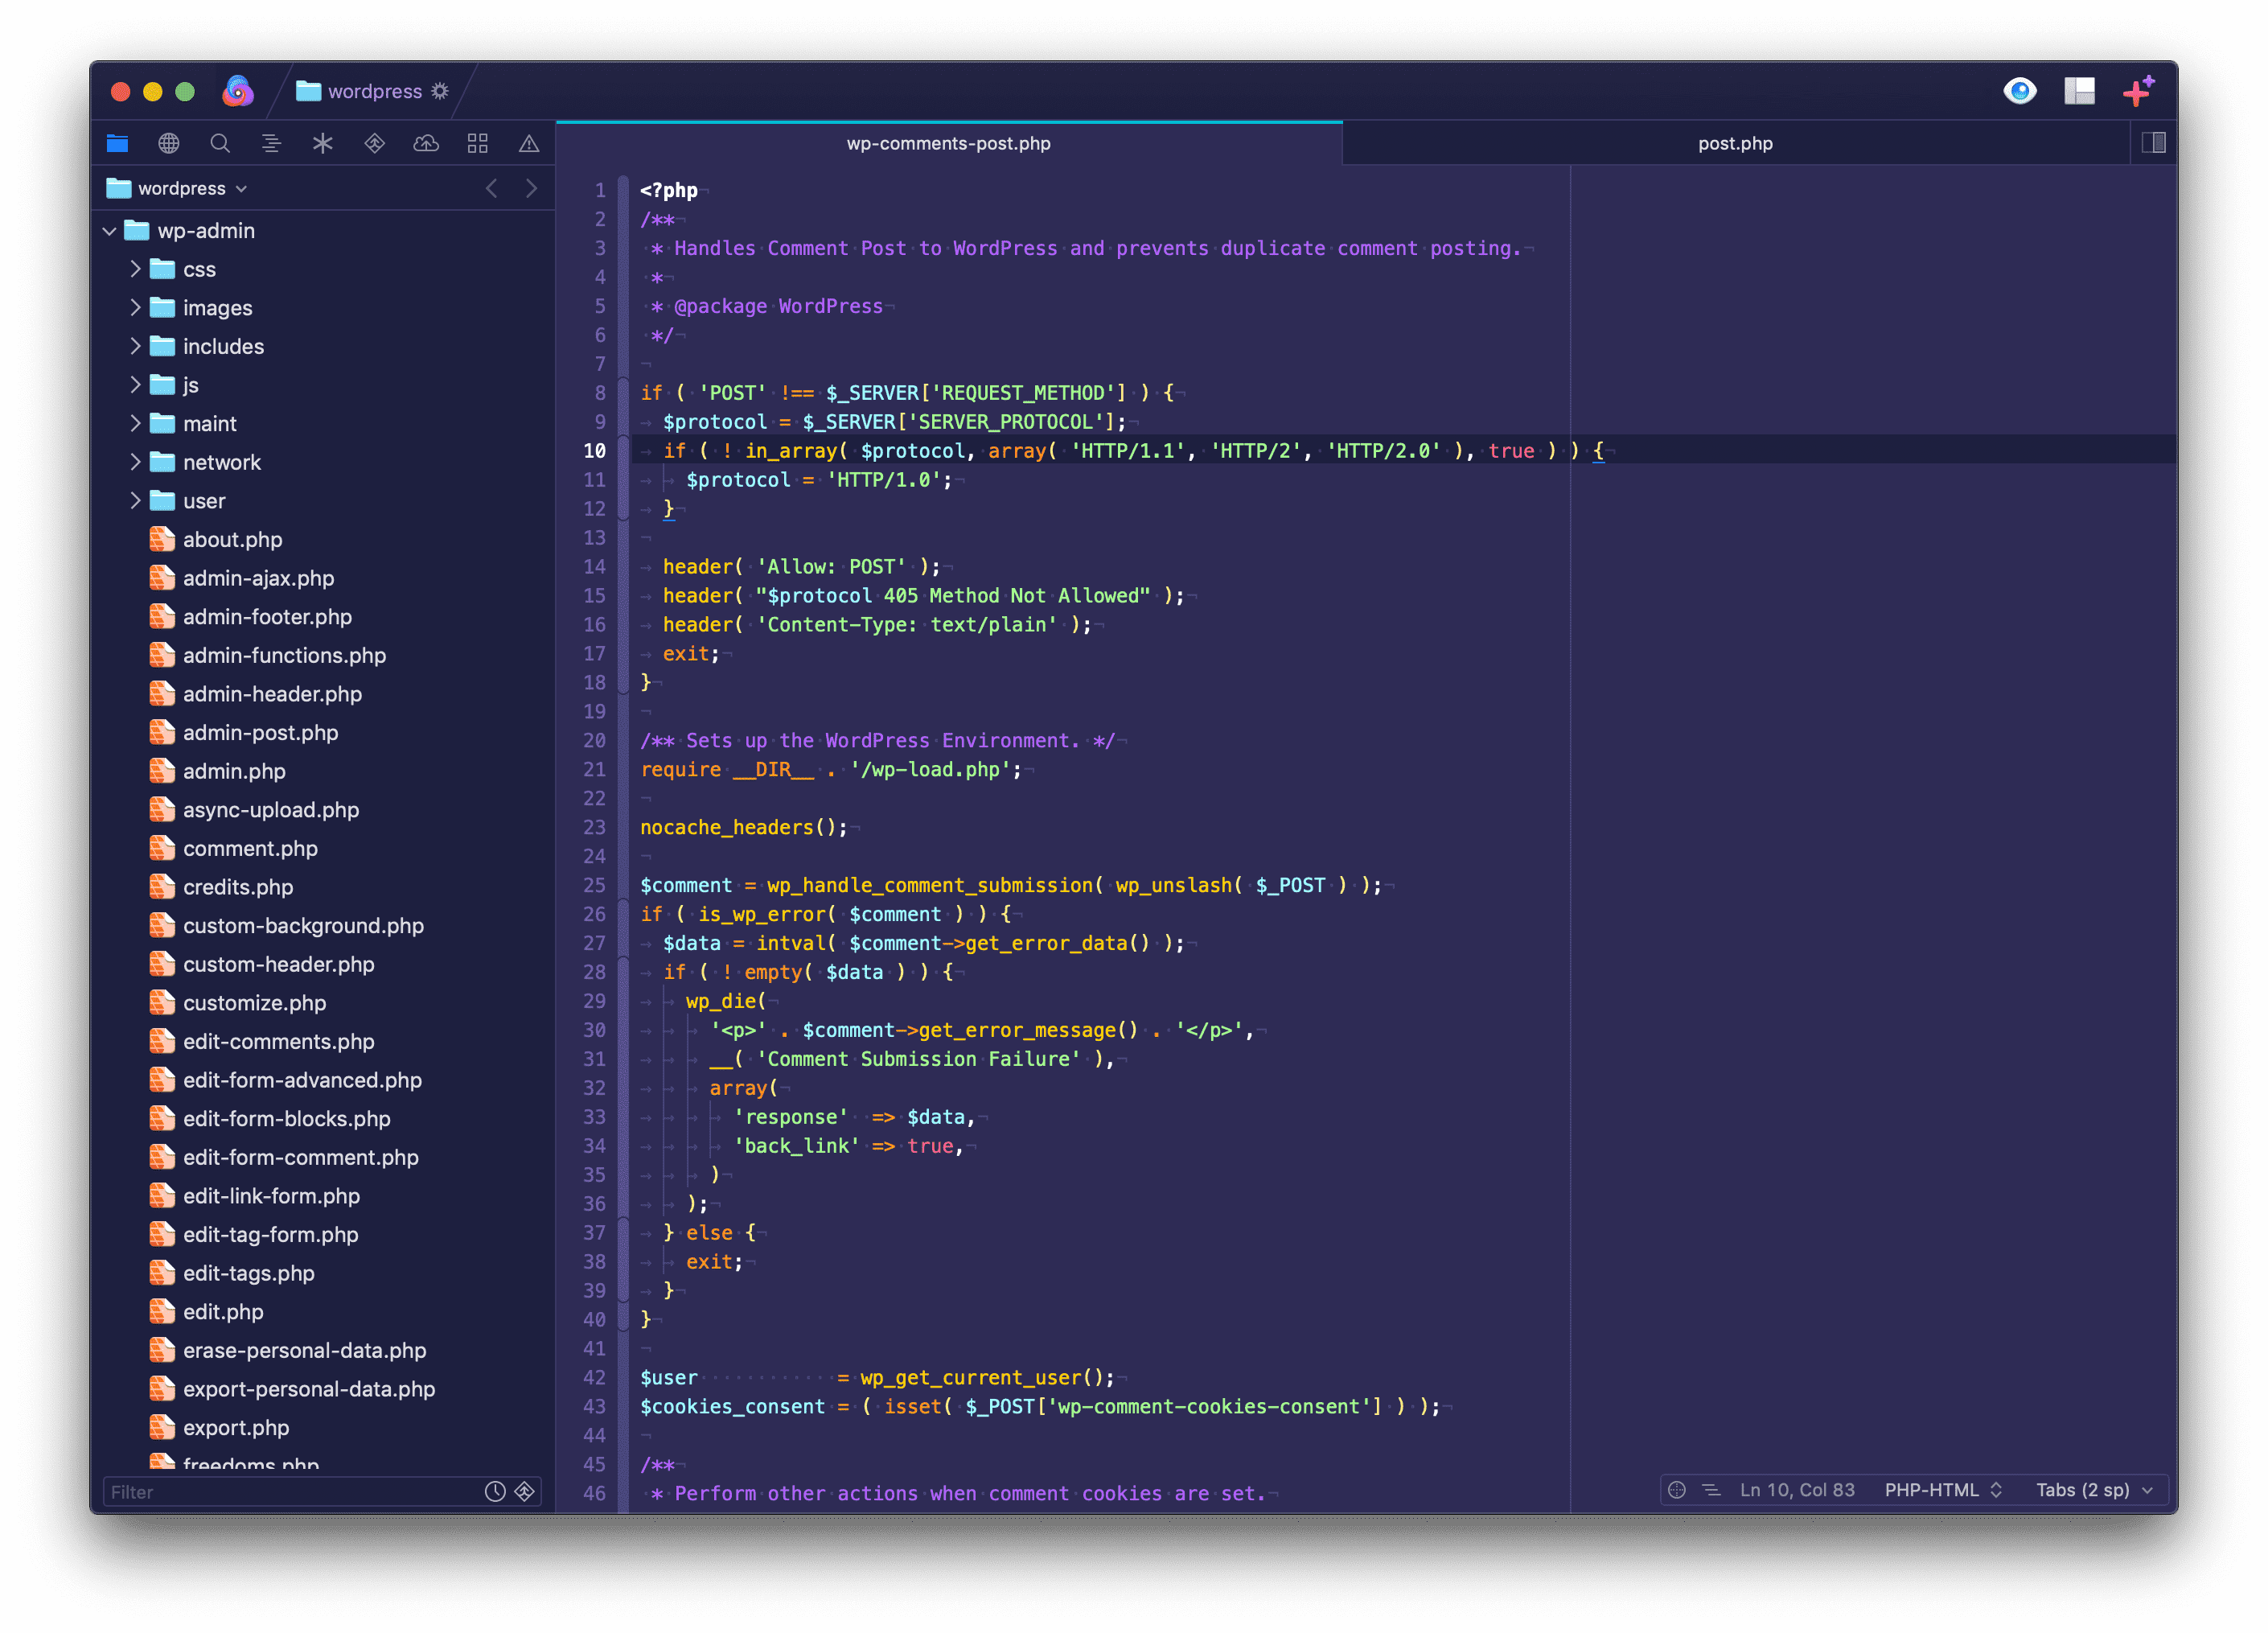Open the Git source control sidebar pane
Image resolution: width=2268 pixels, height=1633 pixels.
pyautogui.click(x=374, y=143)
